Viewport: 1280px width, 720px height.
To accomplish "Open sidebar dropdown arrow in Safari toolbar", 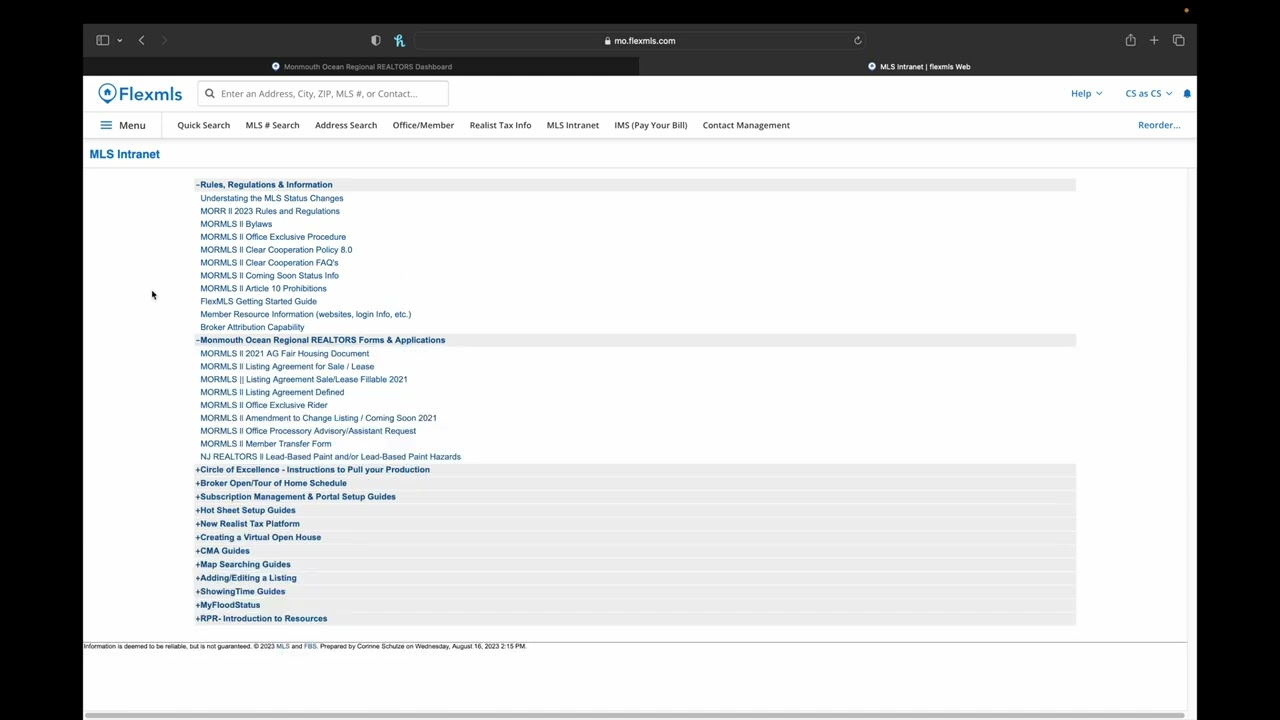I will [x=119, y=40].
